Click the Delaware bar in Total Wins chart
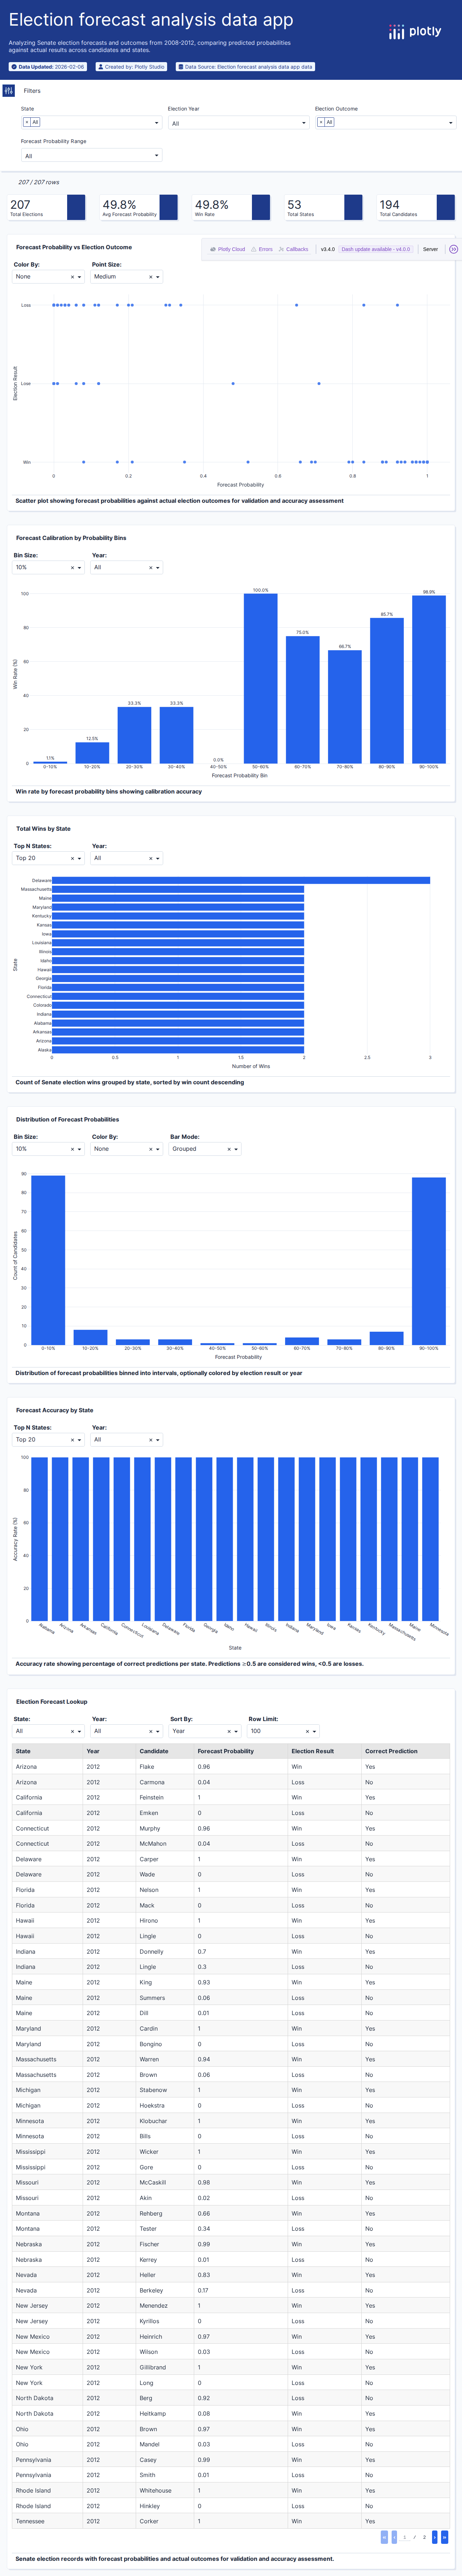 click(241, 880)
